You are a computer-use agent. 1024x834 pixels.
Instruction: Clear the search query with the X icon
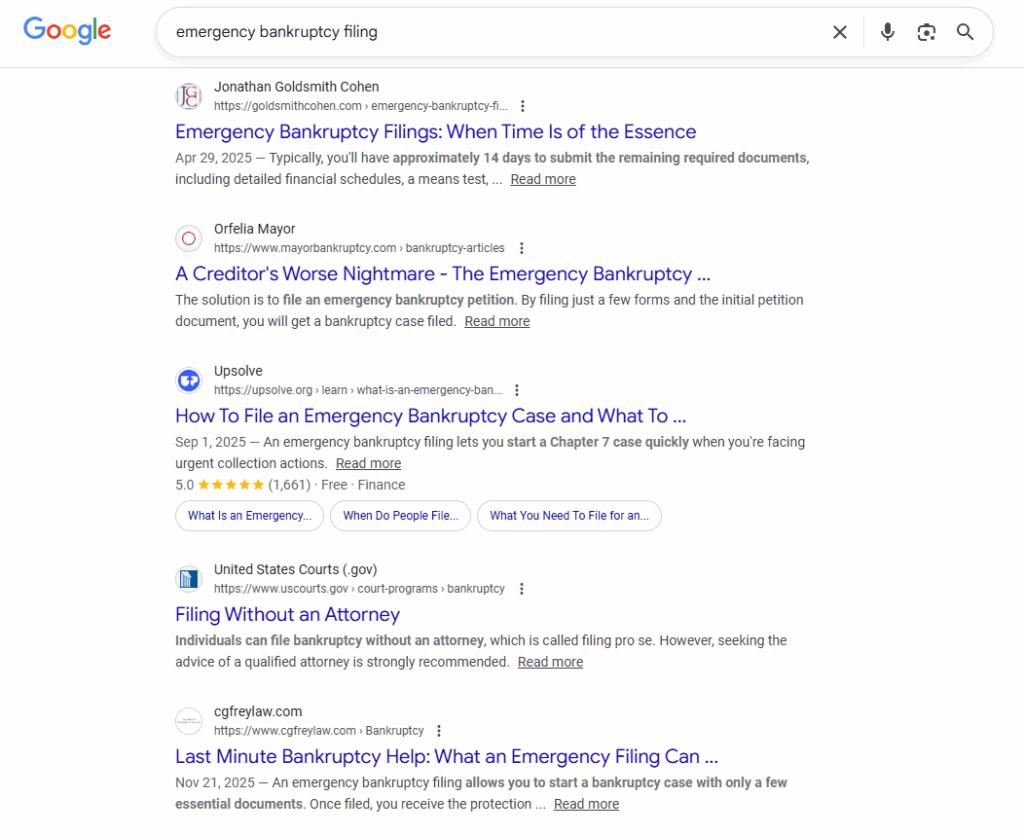pos(840,31)
